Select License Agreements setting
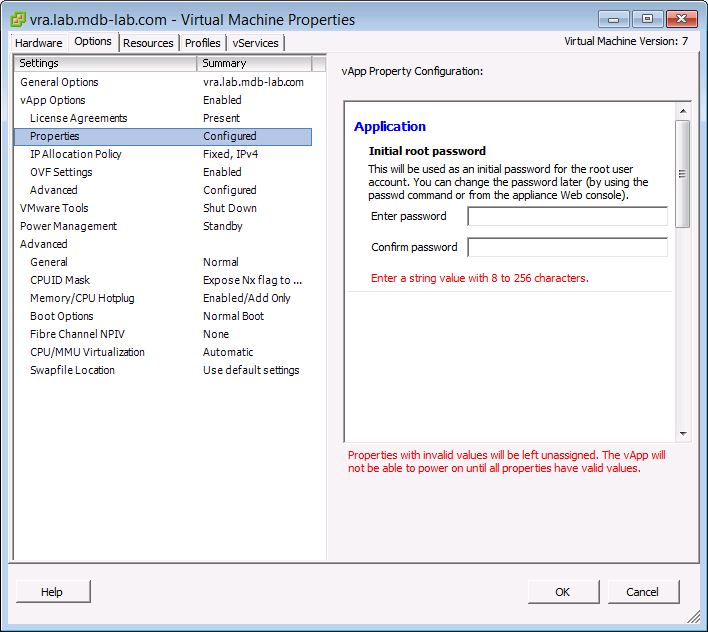This screenshot has width=708, height=632. (78, 118)
